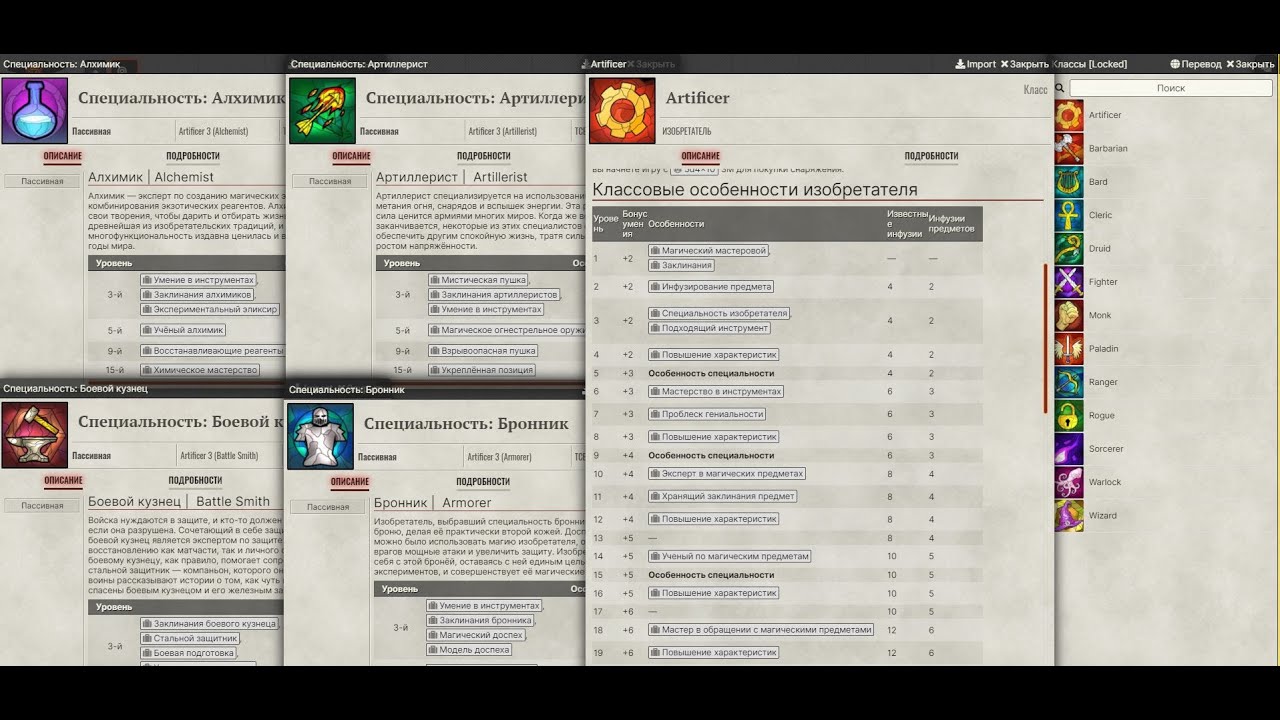Open the Хранящий заклинания предмет link
Image resolution: width=1280 pixels, height=720 pixels.
[x=722, y=497]
